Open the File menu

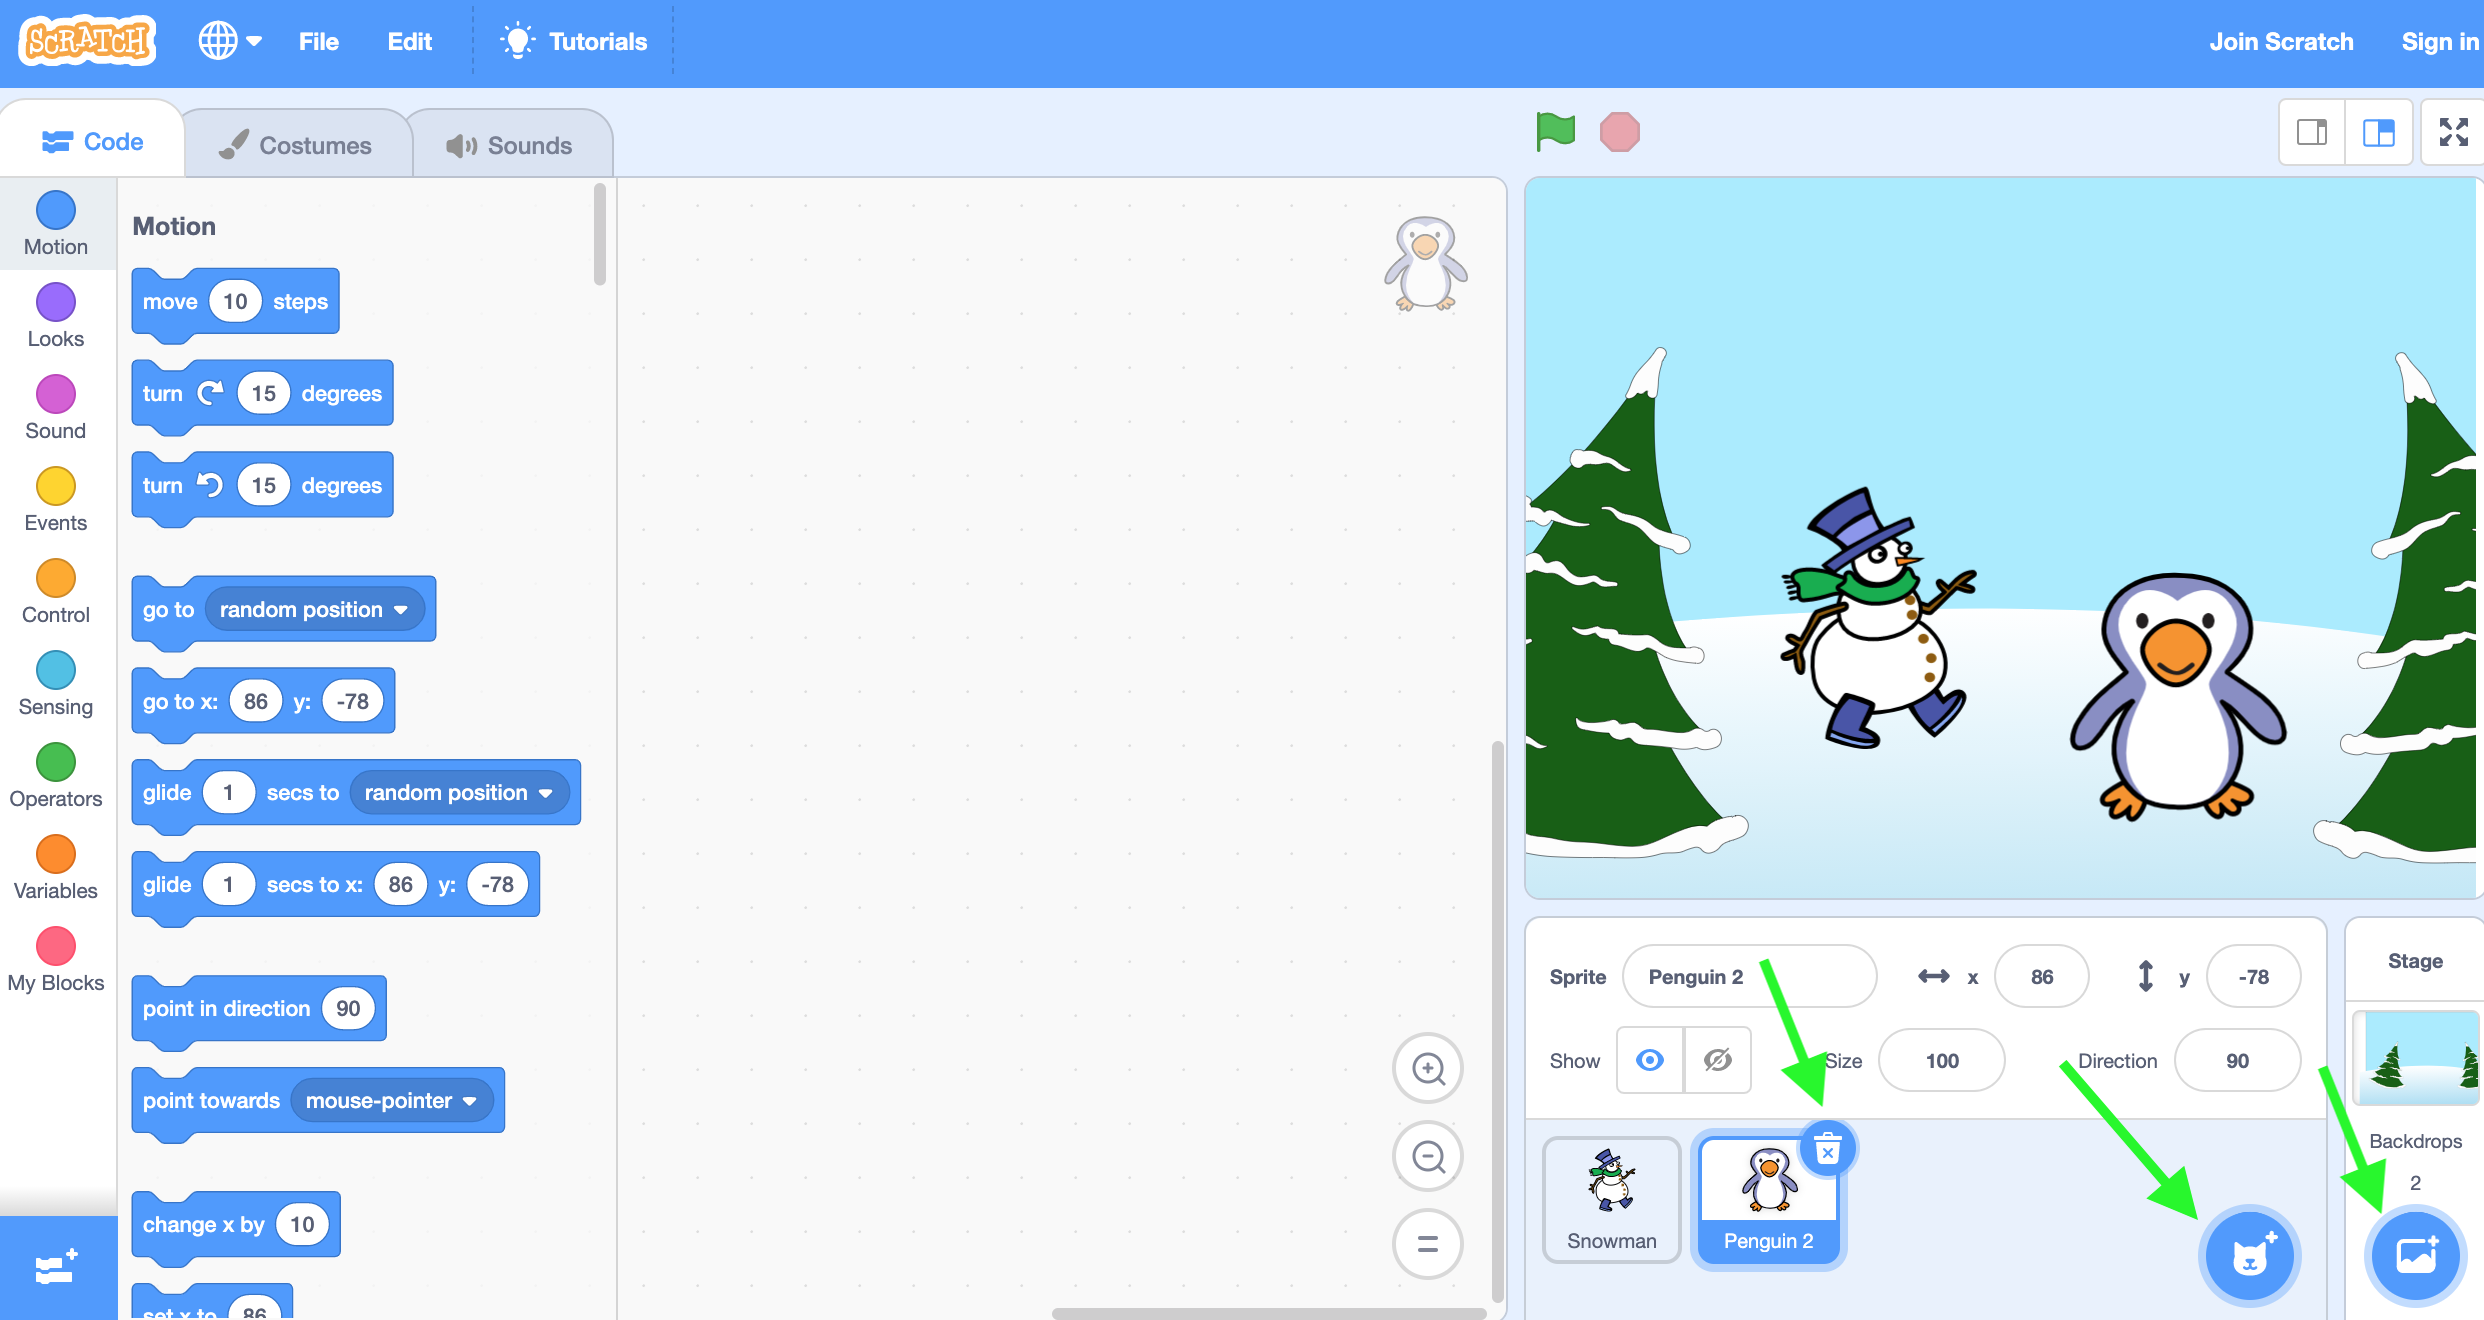pos(319,41)
